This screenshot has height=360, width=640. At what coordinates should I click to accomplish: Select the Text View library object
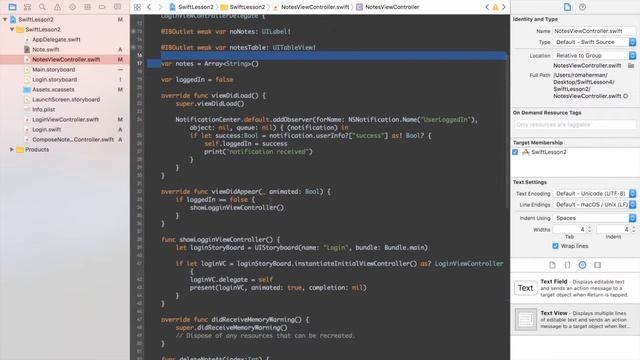click(575, 319)
